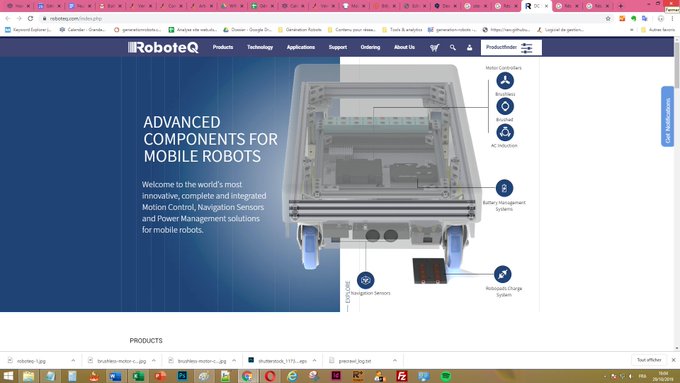Open Battery Management Systems icon
The height and width of the screenshot is (383, 680).
(504, 188)
